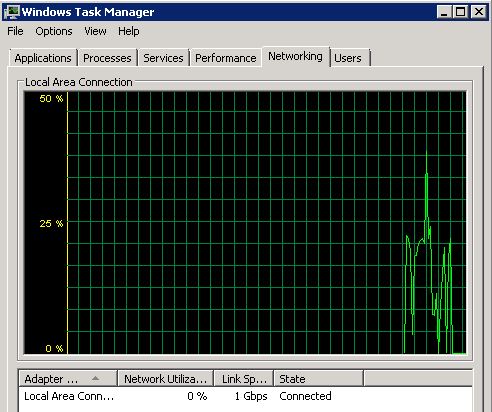Switch to the Users tab

click(348, 58)
